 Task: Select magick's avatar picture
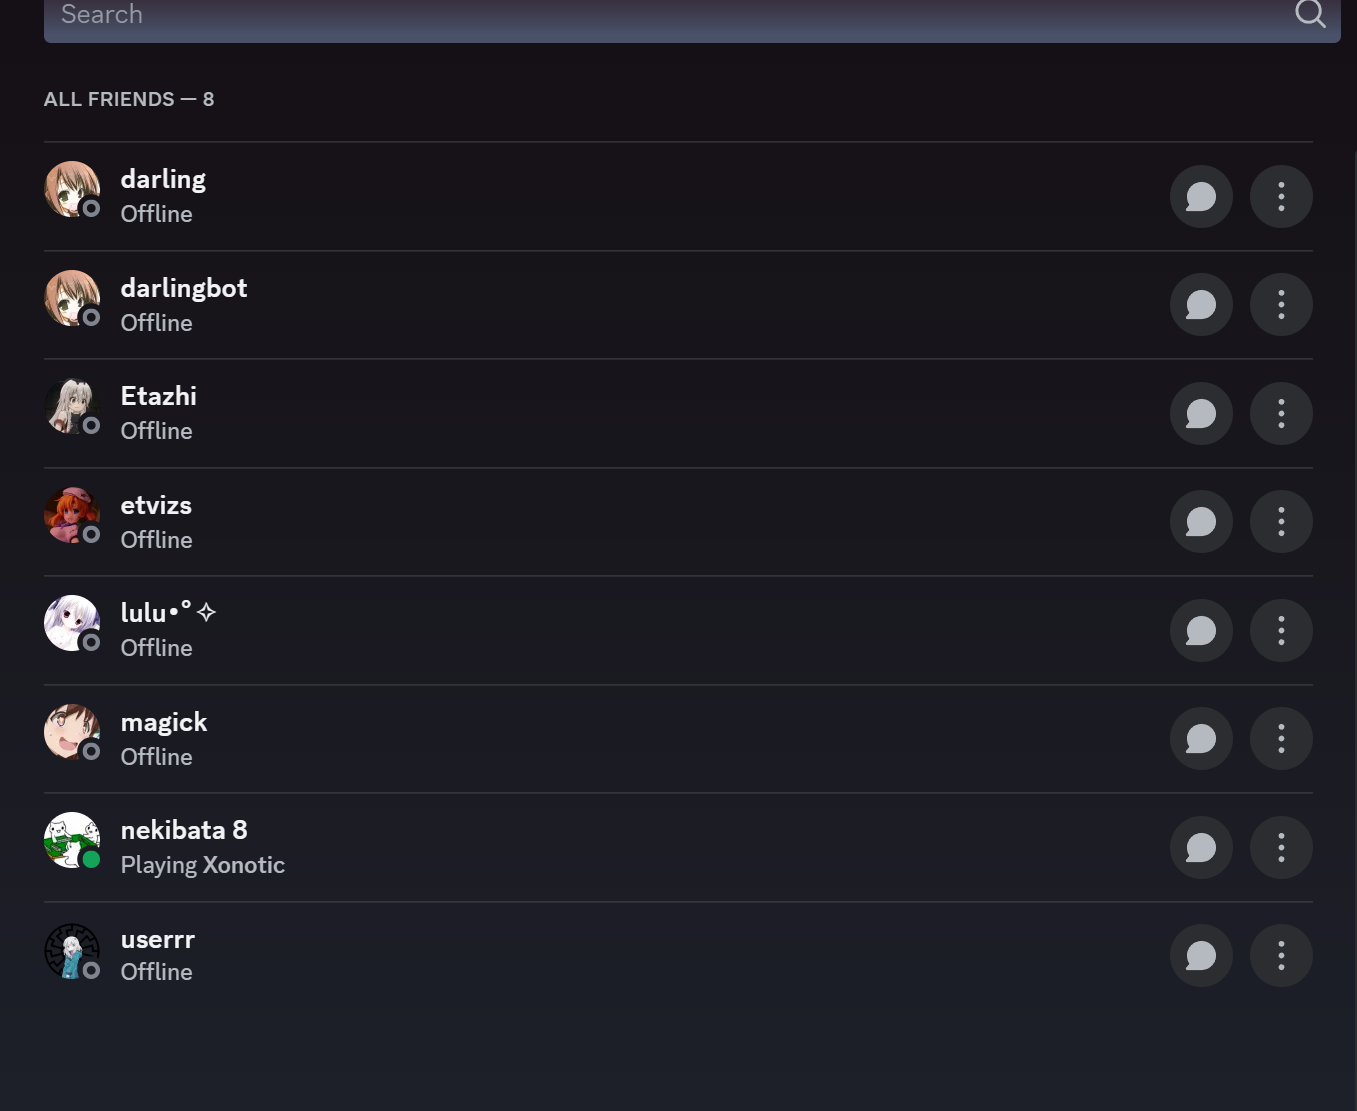(72, 732)
